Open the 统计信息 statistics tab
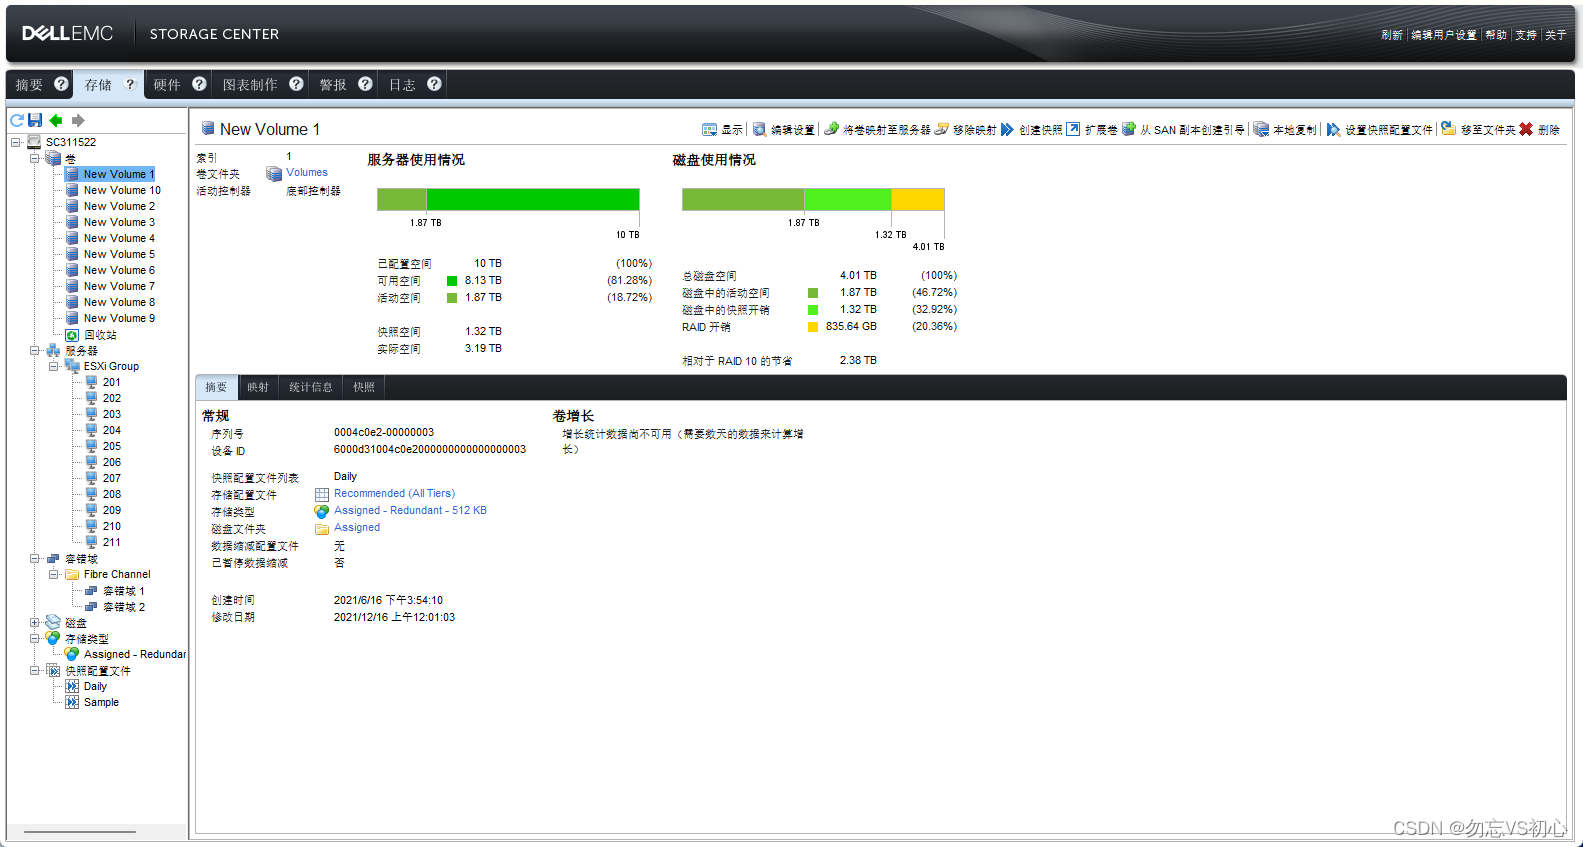Image resolution: width=1583 pixels, height=847 pixels. point(310,387)
